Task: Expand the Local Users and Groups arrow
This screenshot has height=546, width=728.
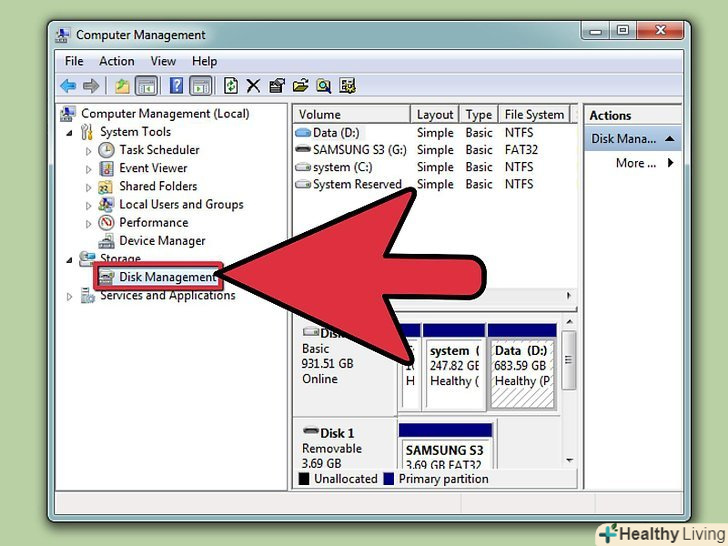Action: [88, 206]
